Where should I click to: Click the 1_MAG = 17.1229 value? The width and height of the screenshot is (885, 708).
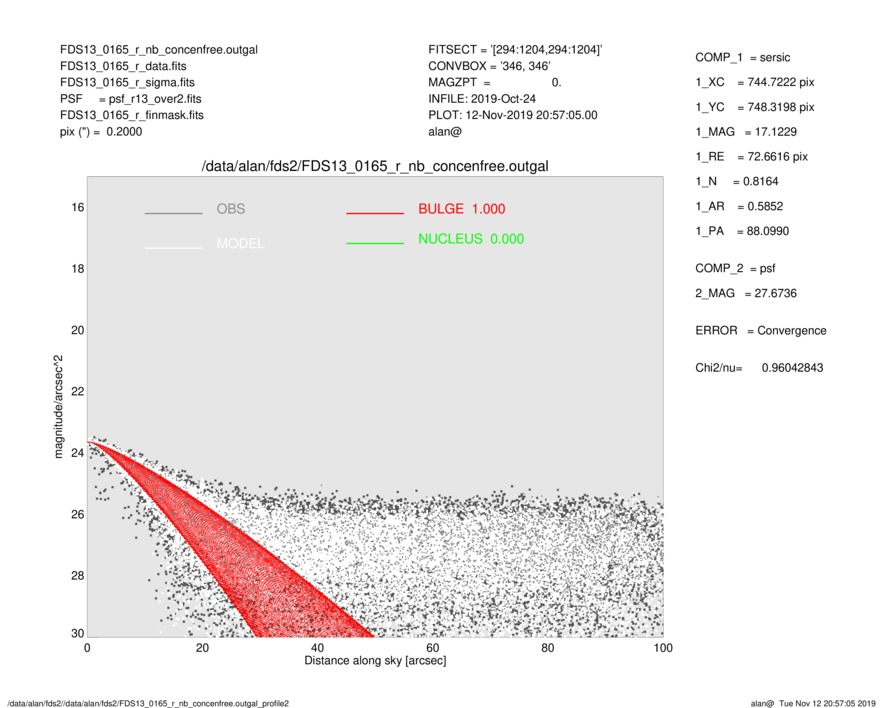[746, 131]
